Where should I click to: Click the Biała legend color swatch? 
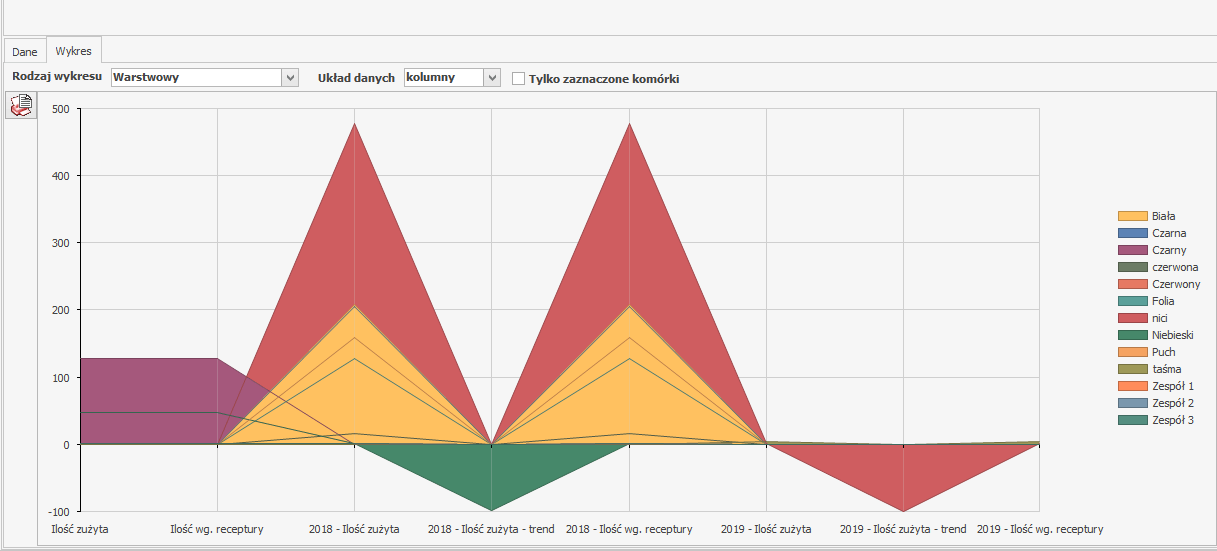pos(1132,216)
